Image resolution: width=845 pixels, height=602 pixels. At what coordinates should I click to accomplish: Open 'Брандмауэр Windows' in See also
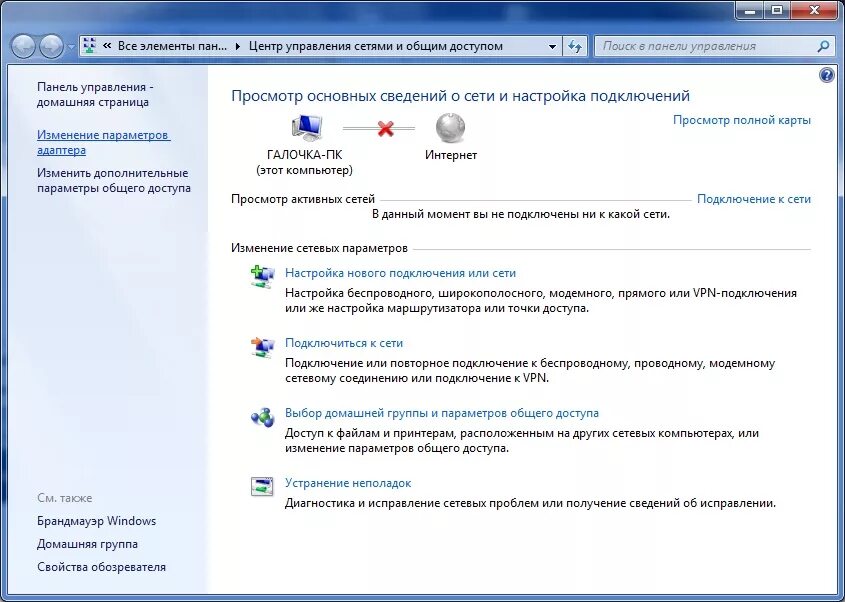tap(96, 521)
